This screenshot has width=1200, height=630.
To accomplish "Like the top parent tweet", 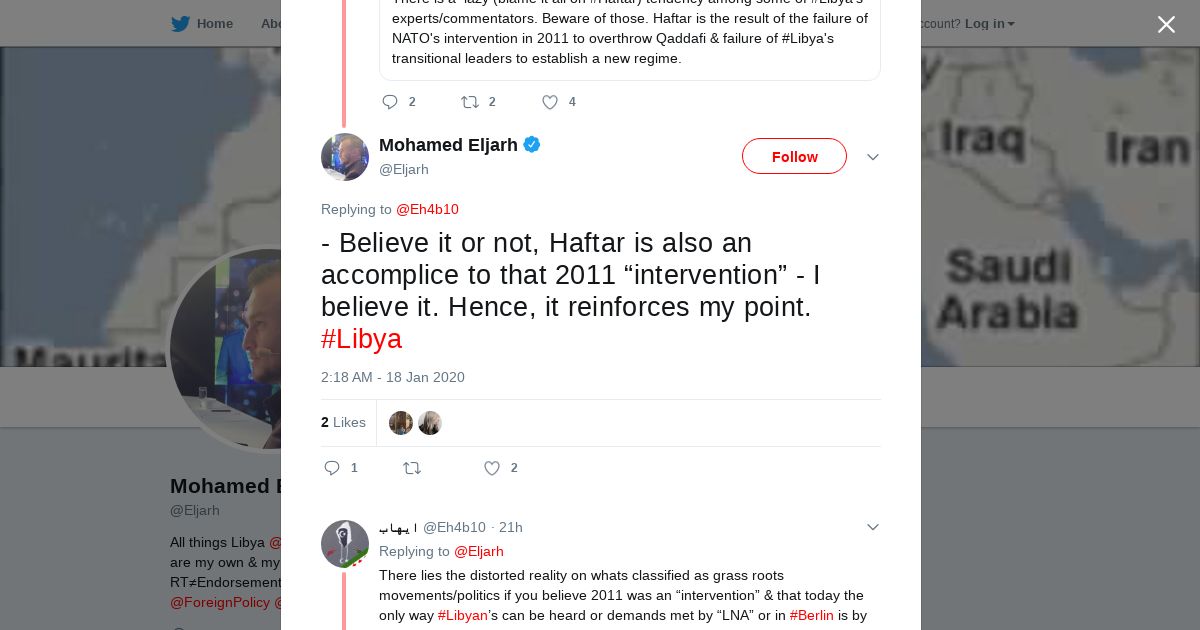I will (x=550, y=102).
